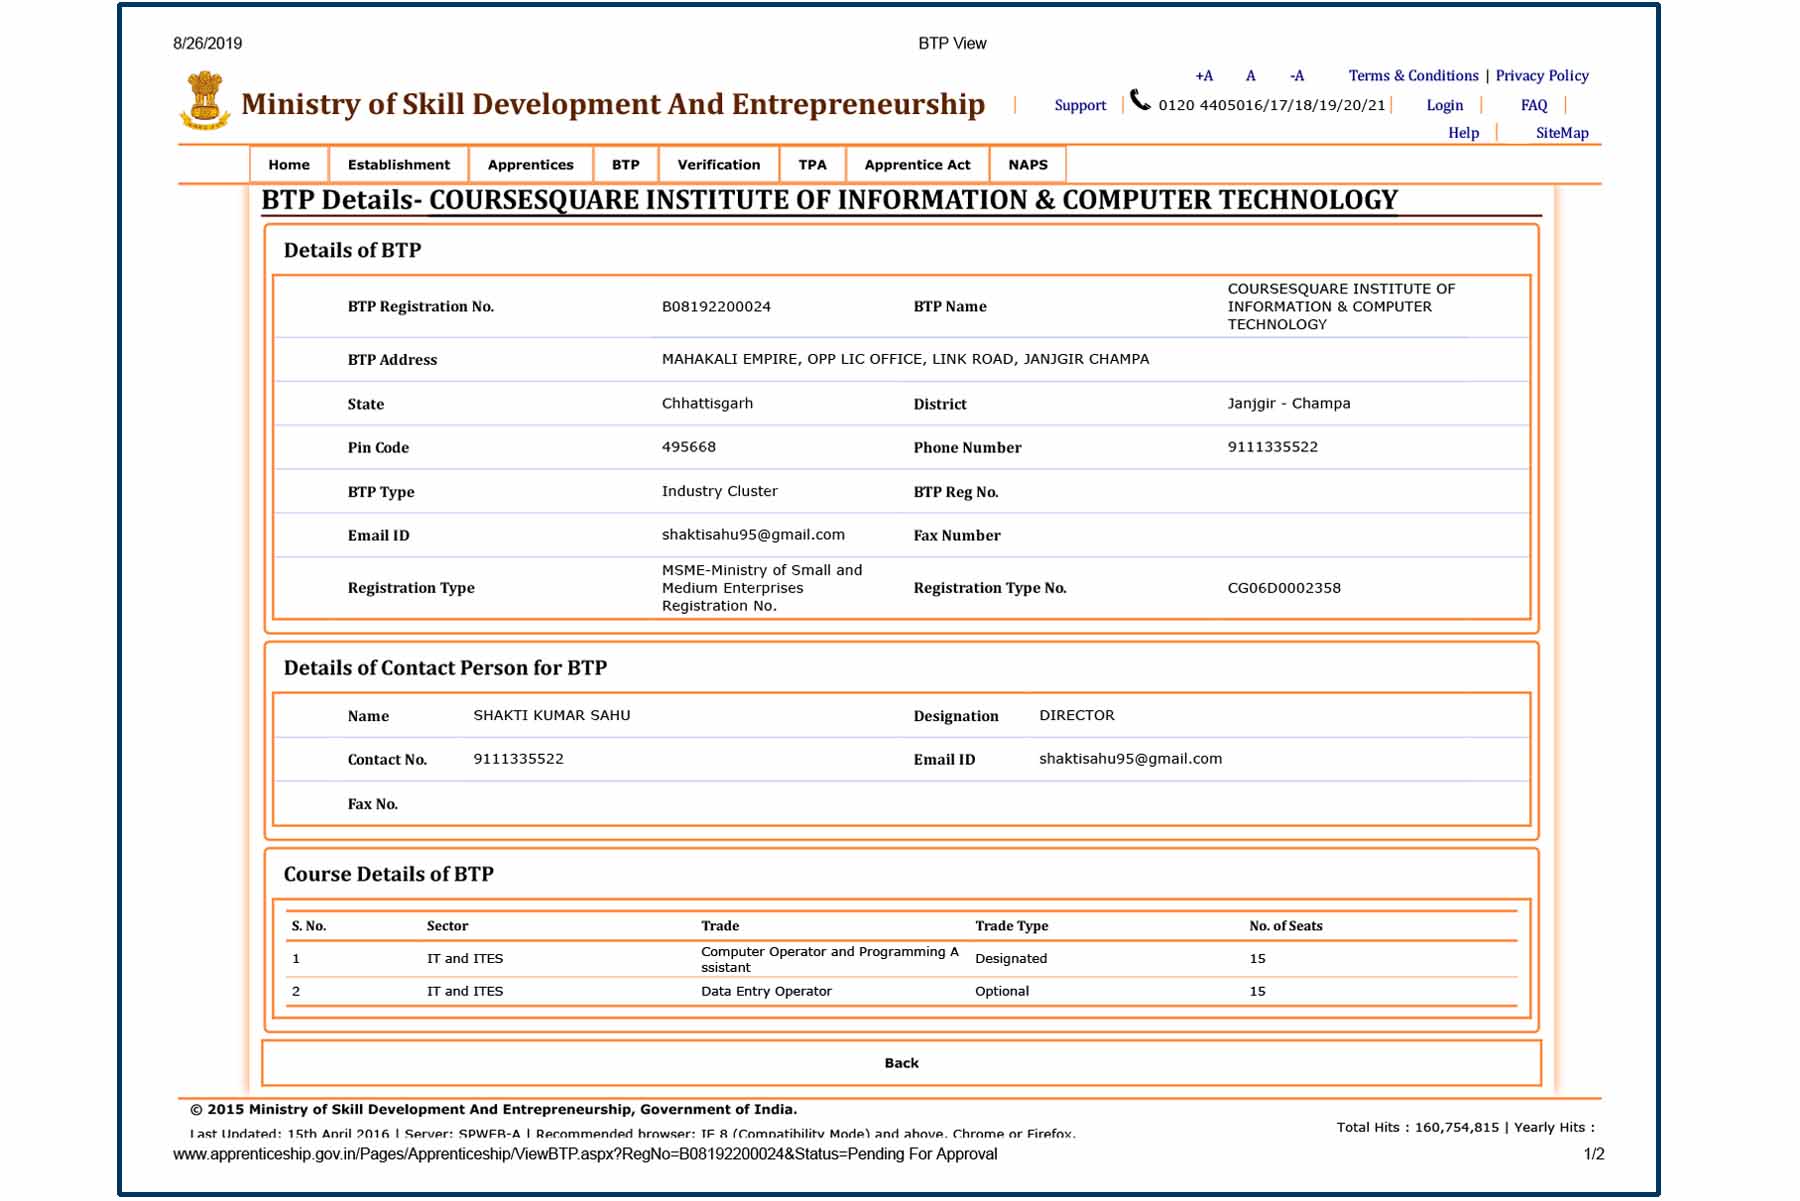
Task: Select MSME registration type value text
Action: (761, 588)
